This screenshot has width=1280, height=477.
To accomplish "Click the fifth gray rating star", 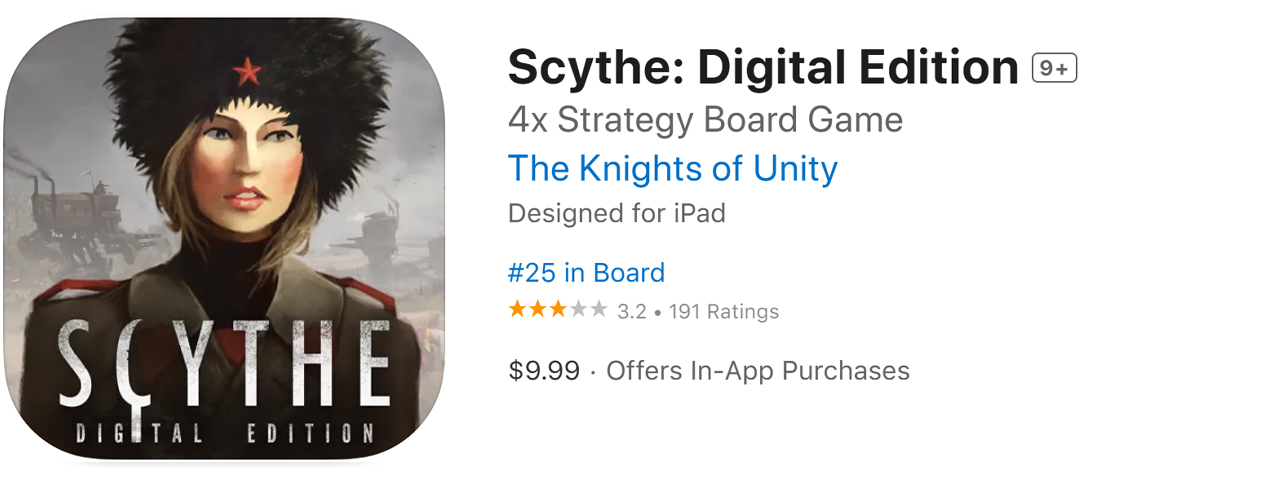I will [x=599, y=310].
